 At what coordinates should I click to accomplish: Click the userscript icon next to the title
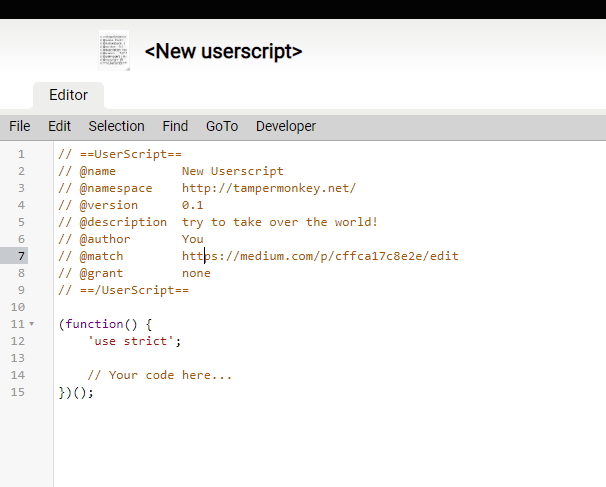(114, 51)
